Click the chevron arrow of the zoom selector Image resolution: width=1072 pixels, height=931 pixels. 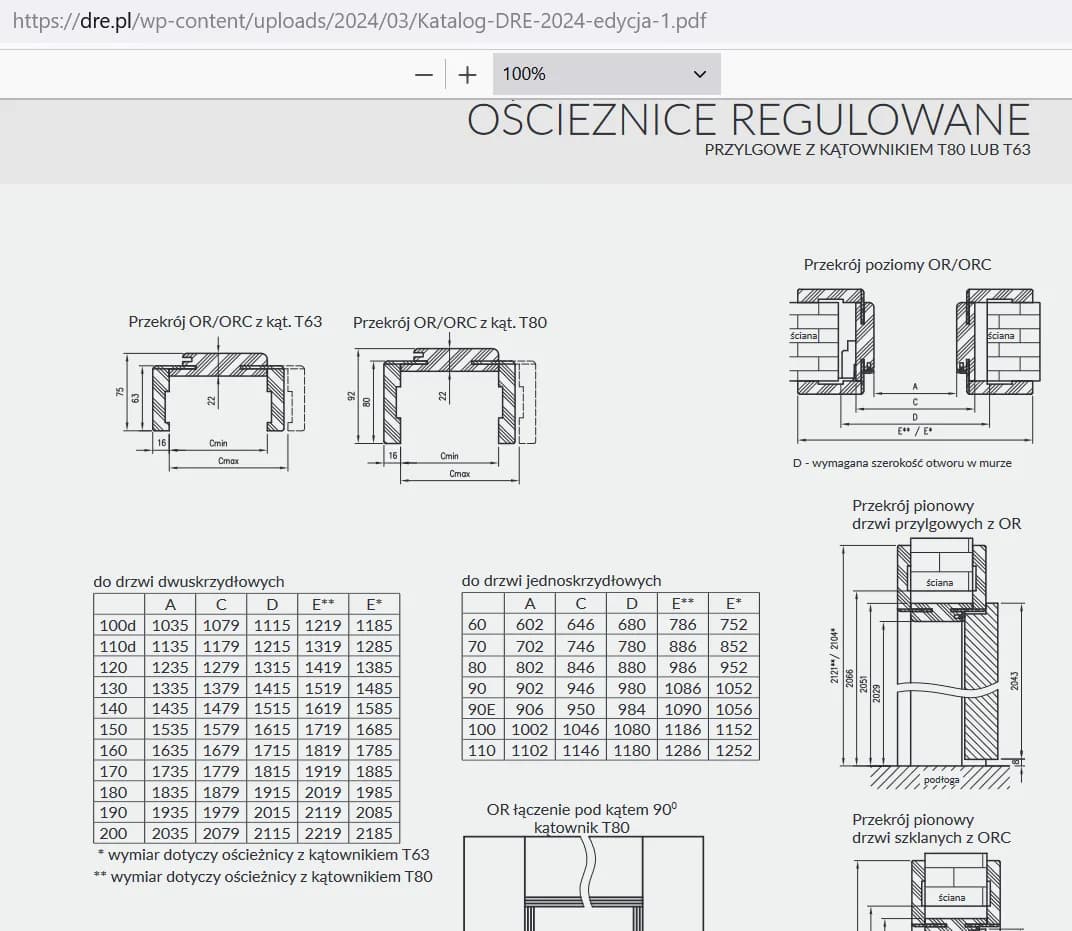click(699, 74)
